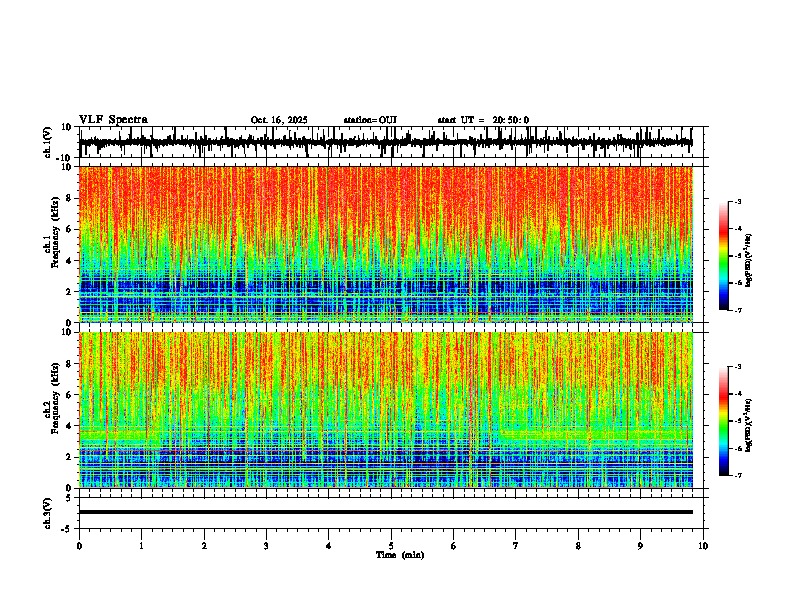Click time axis tick label '0'
The width and height of the screenshot is (792, 612).
[x=79, y=546]
